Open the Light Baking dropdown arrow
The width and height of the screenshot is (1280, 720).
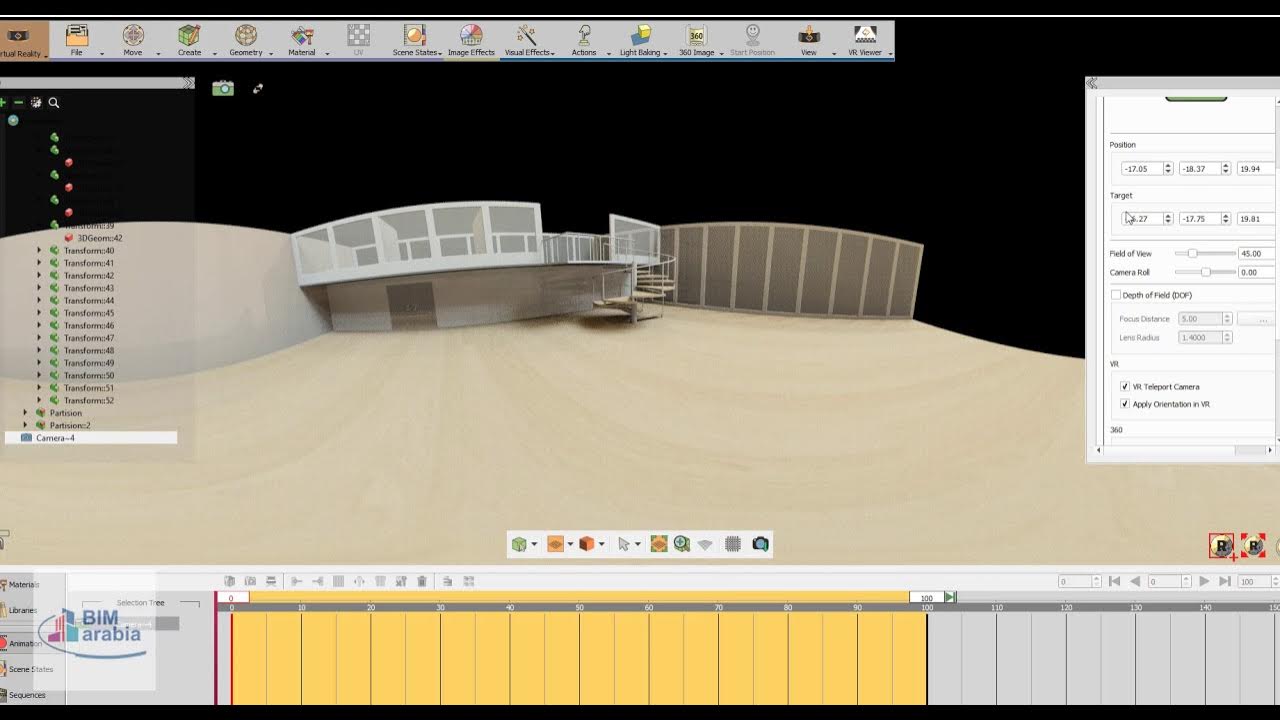[665, 53]
